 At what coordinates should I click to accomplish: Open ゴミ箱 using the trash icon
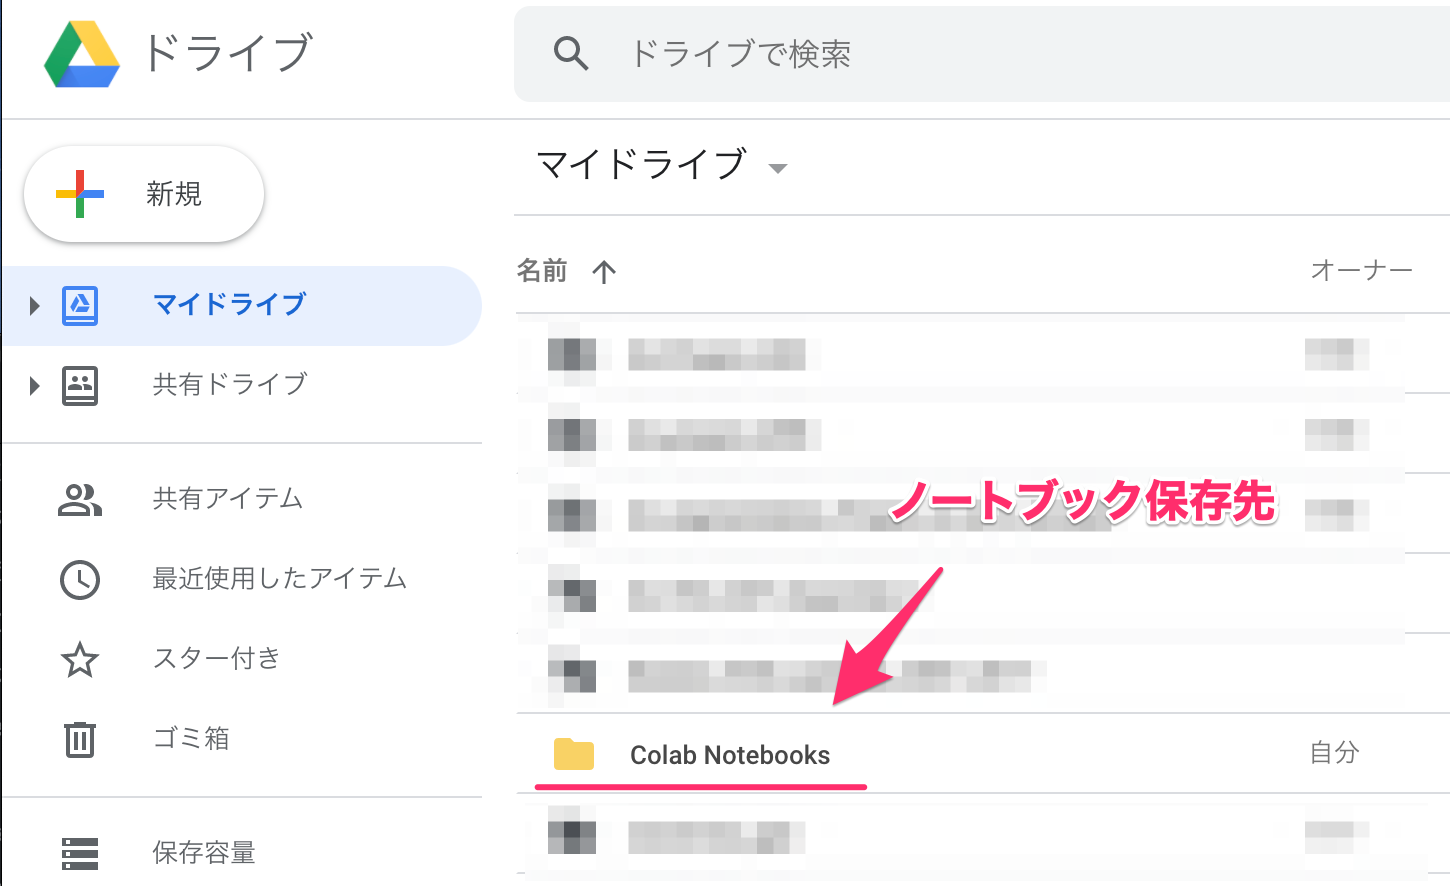coord(80,738)
